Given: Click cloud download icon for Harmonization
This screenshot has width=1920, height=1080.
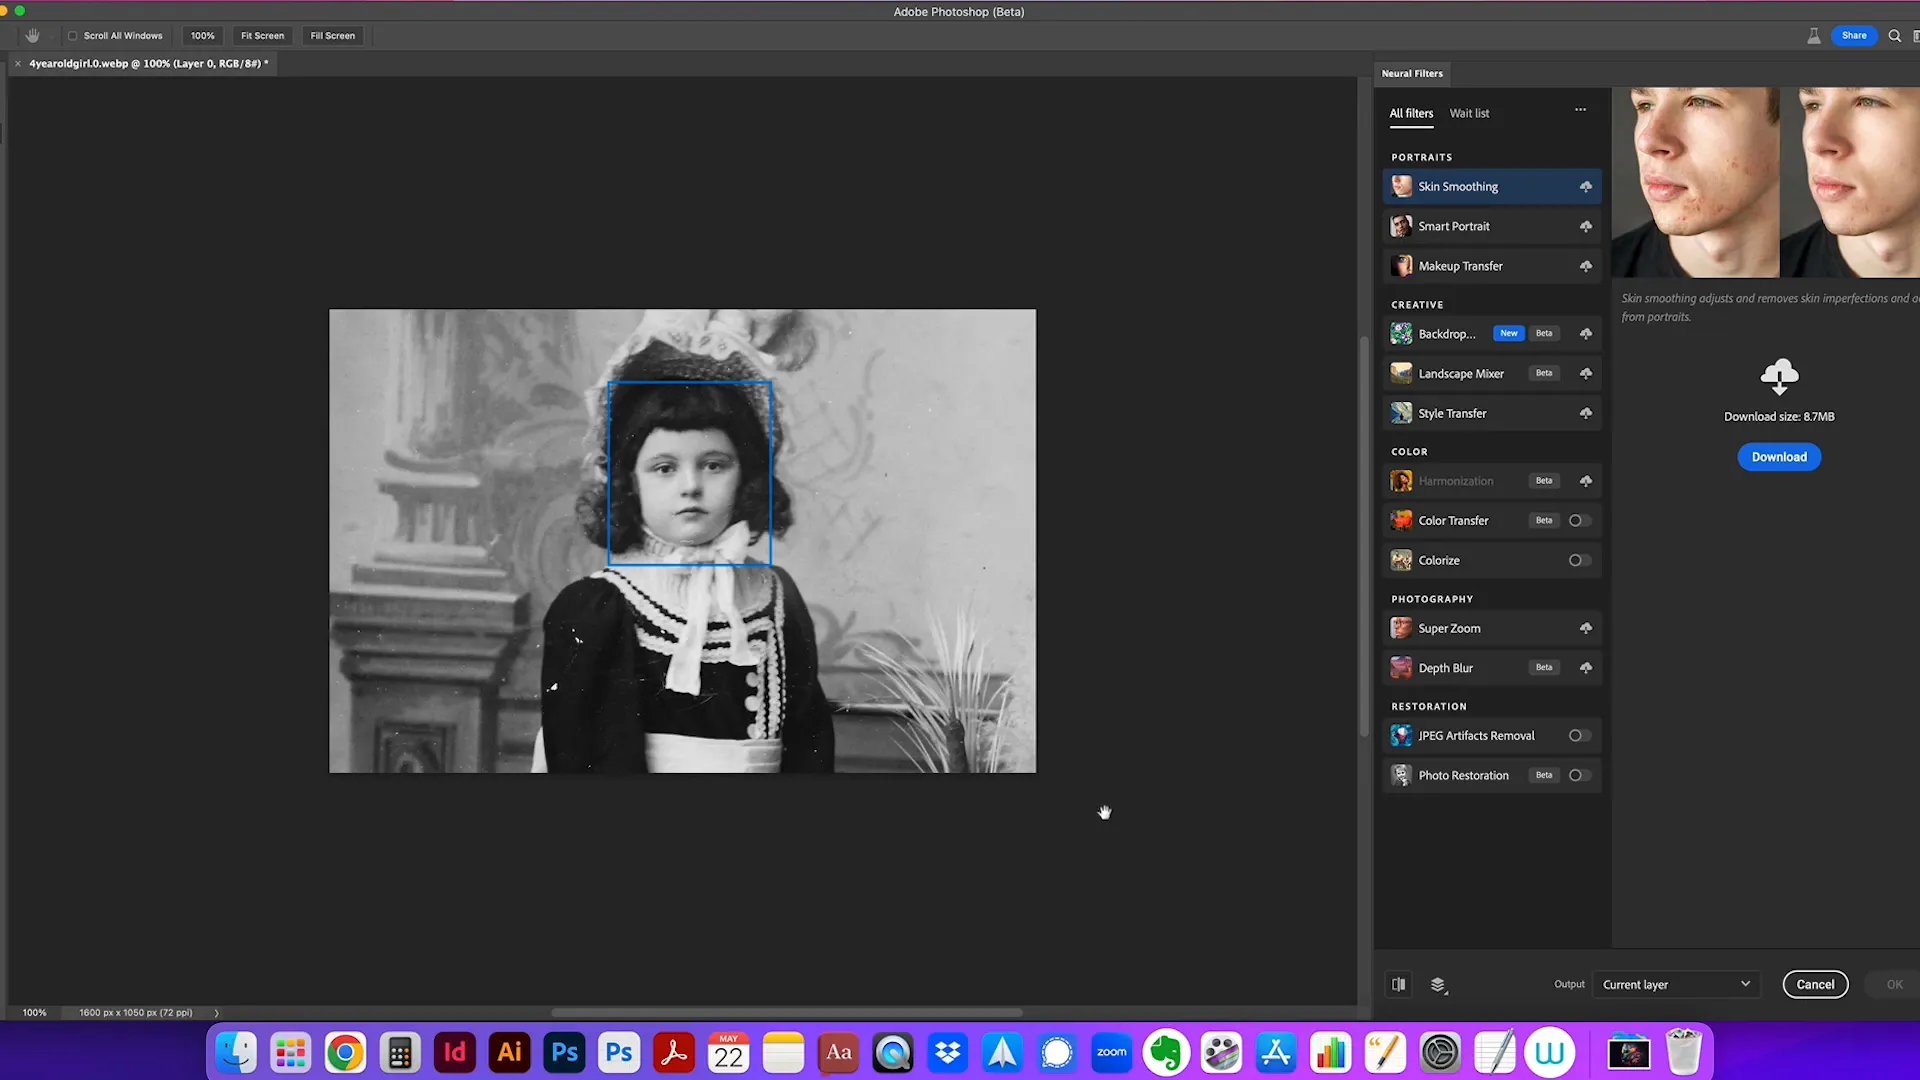Looking at the screenshot, I should (1585, 481).
